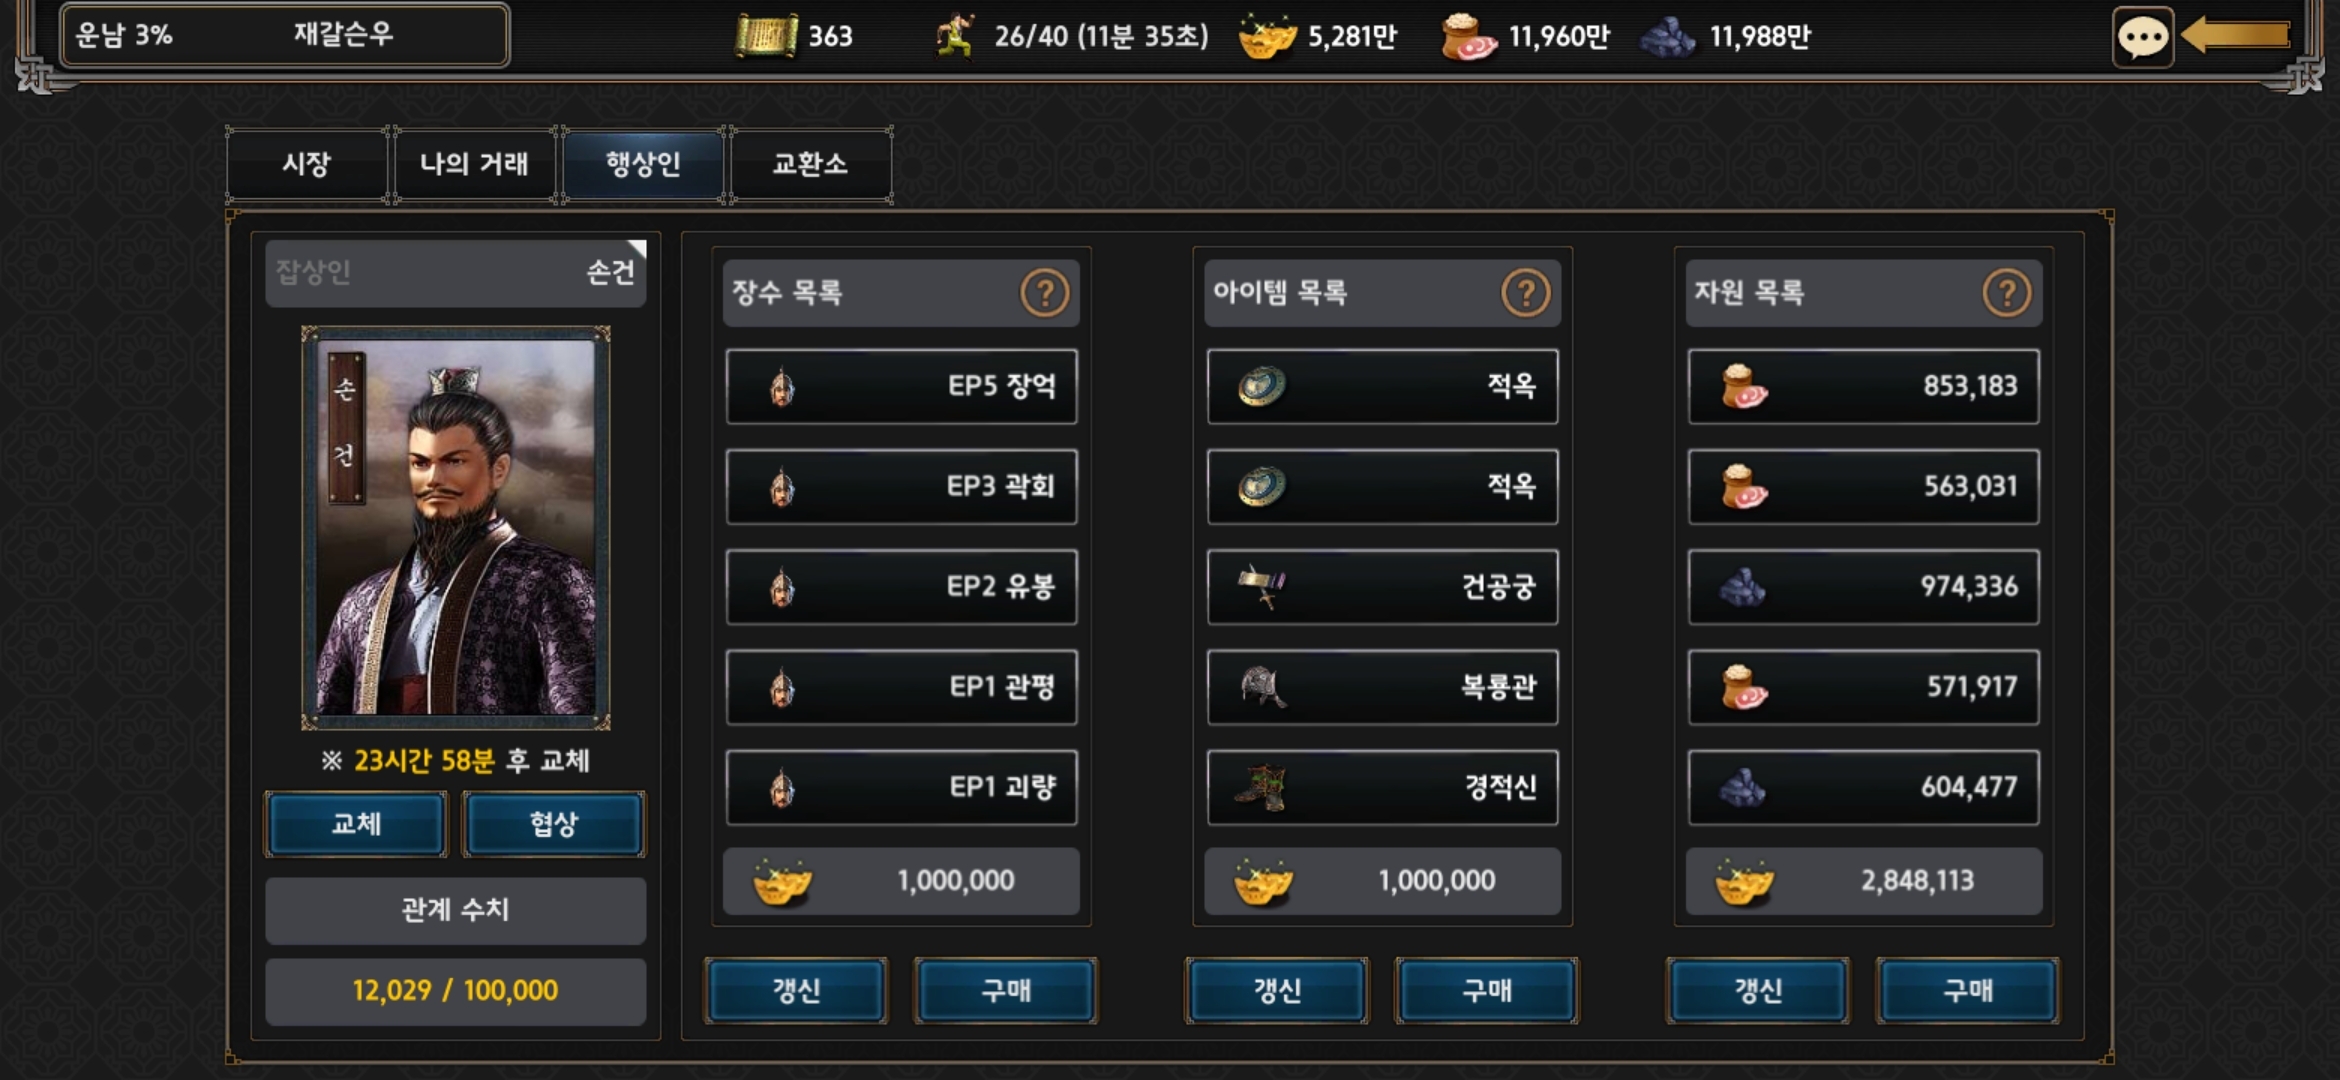Click the 협상 negotiate button

click(554, 825)
